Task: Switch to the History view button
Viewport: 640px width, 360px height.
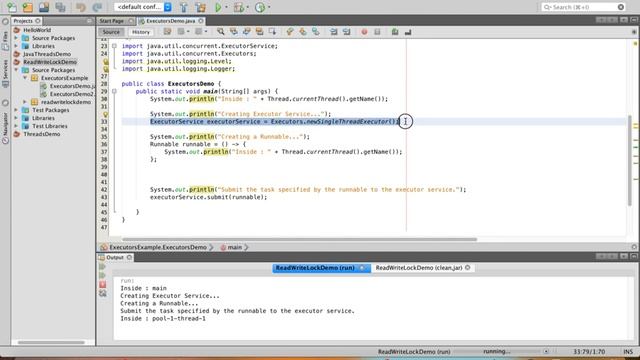Action: click(141, 32)
